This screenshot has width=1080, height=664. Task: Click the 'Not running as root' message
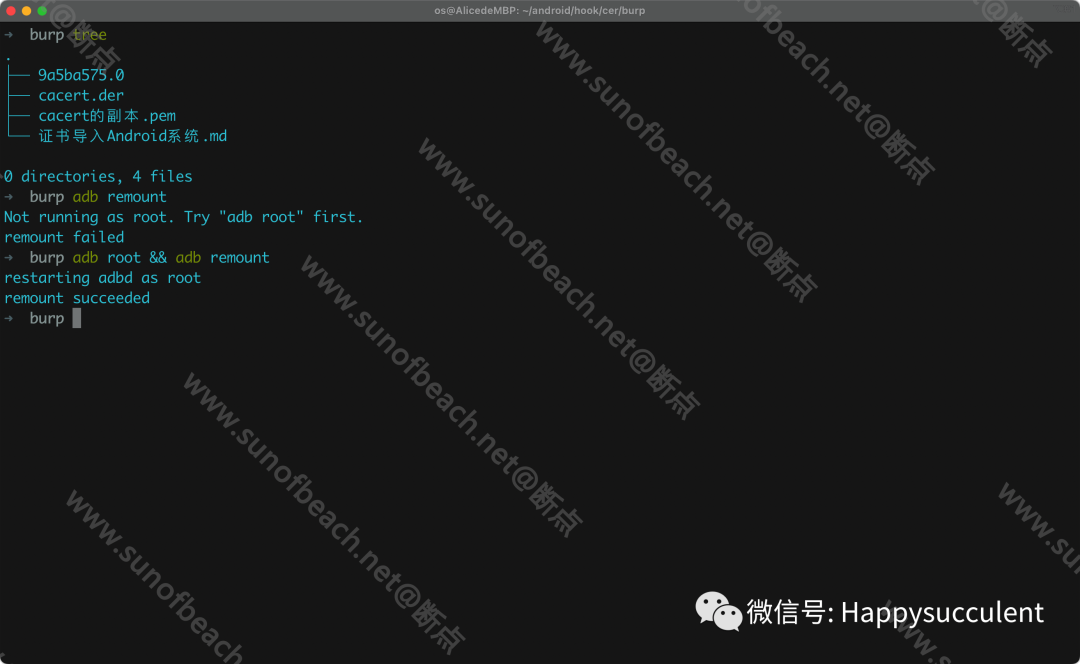pyautogui.click(x=183, y=217)
